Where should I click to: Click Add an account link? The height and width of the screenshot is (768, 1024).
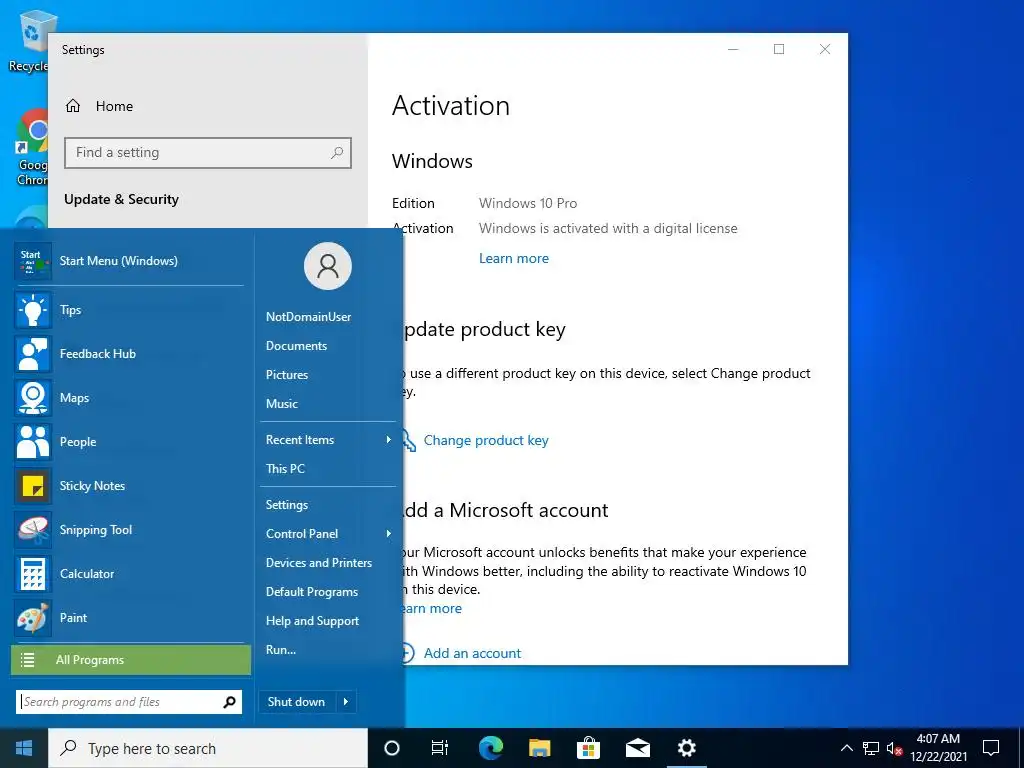tap(472, 653)
